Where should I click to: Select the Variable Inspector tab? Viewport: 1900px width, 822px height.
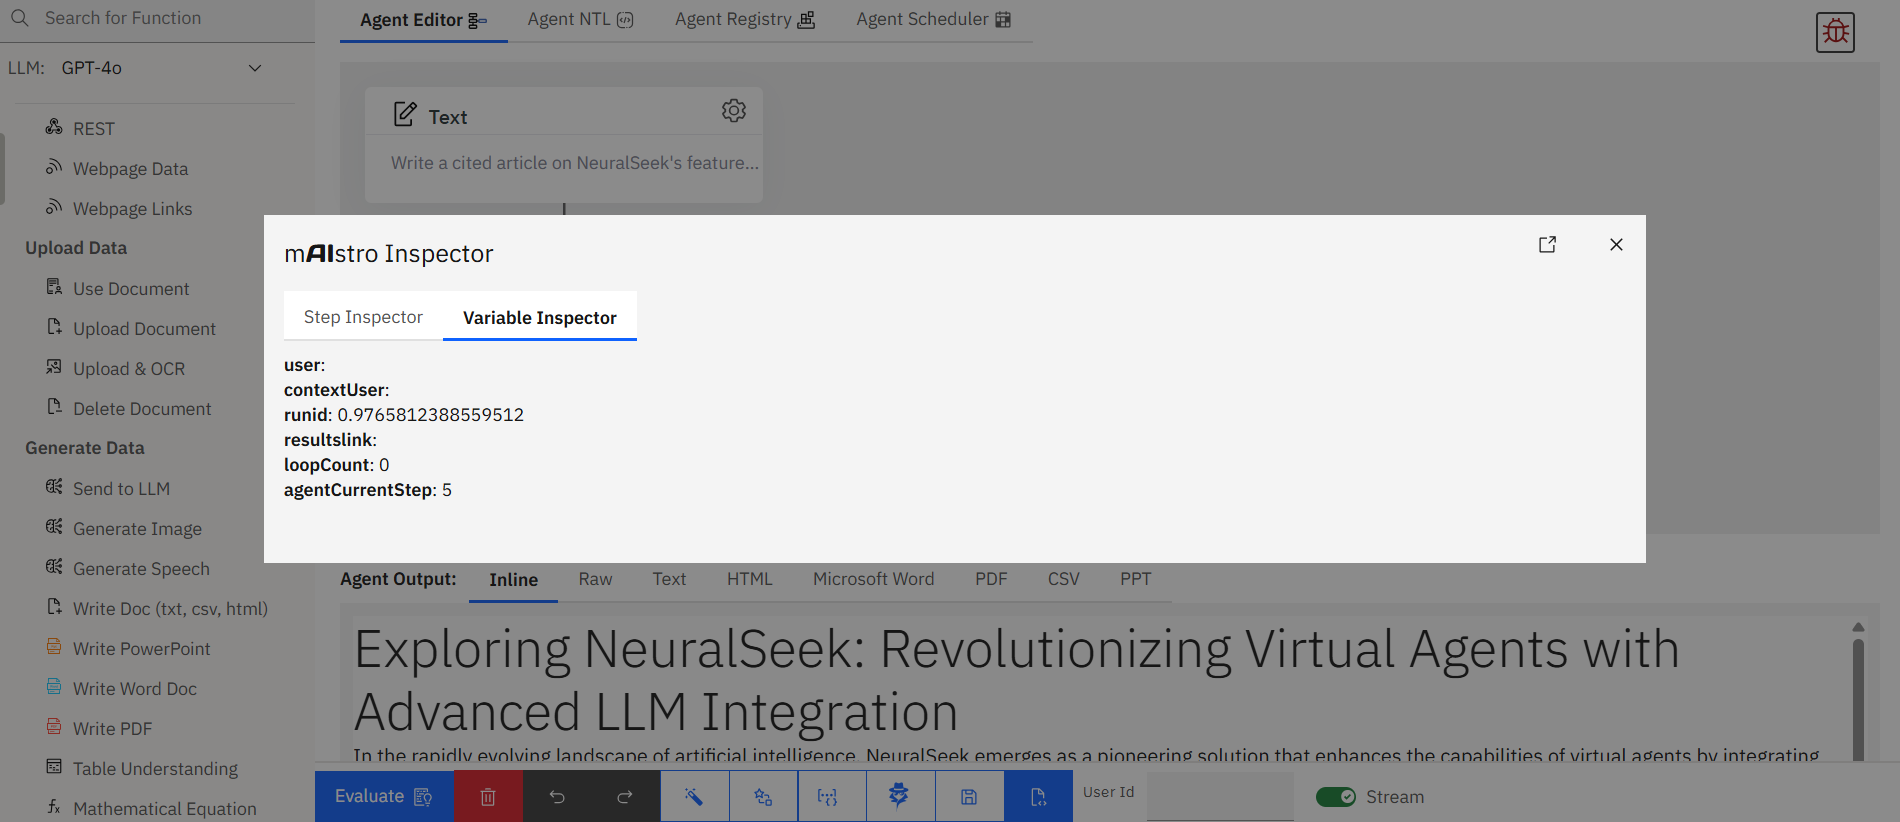pyautogui.click(x=540, y=317)
